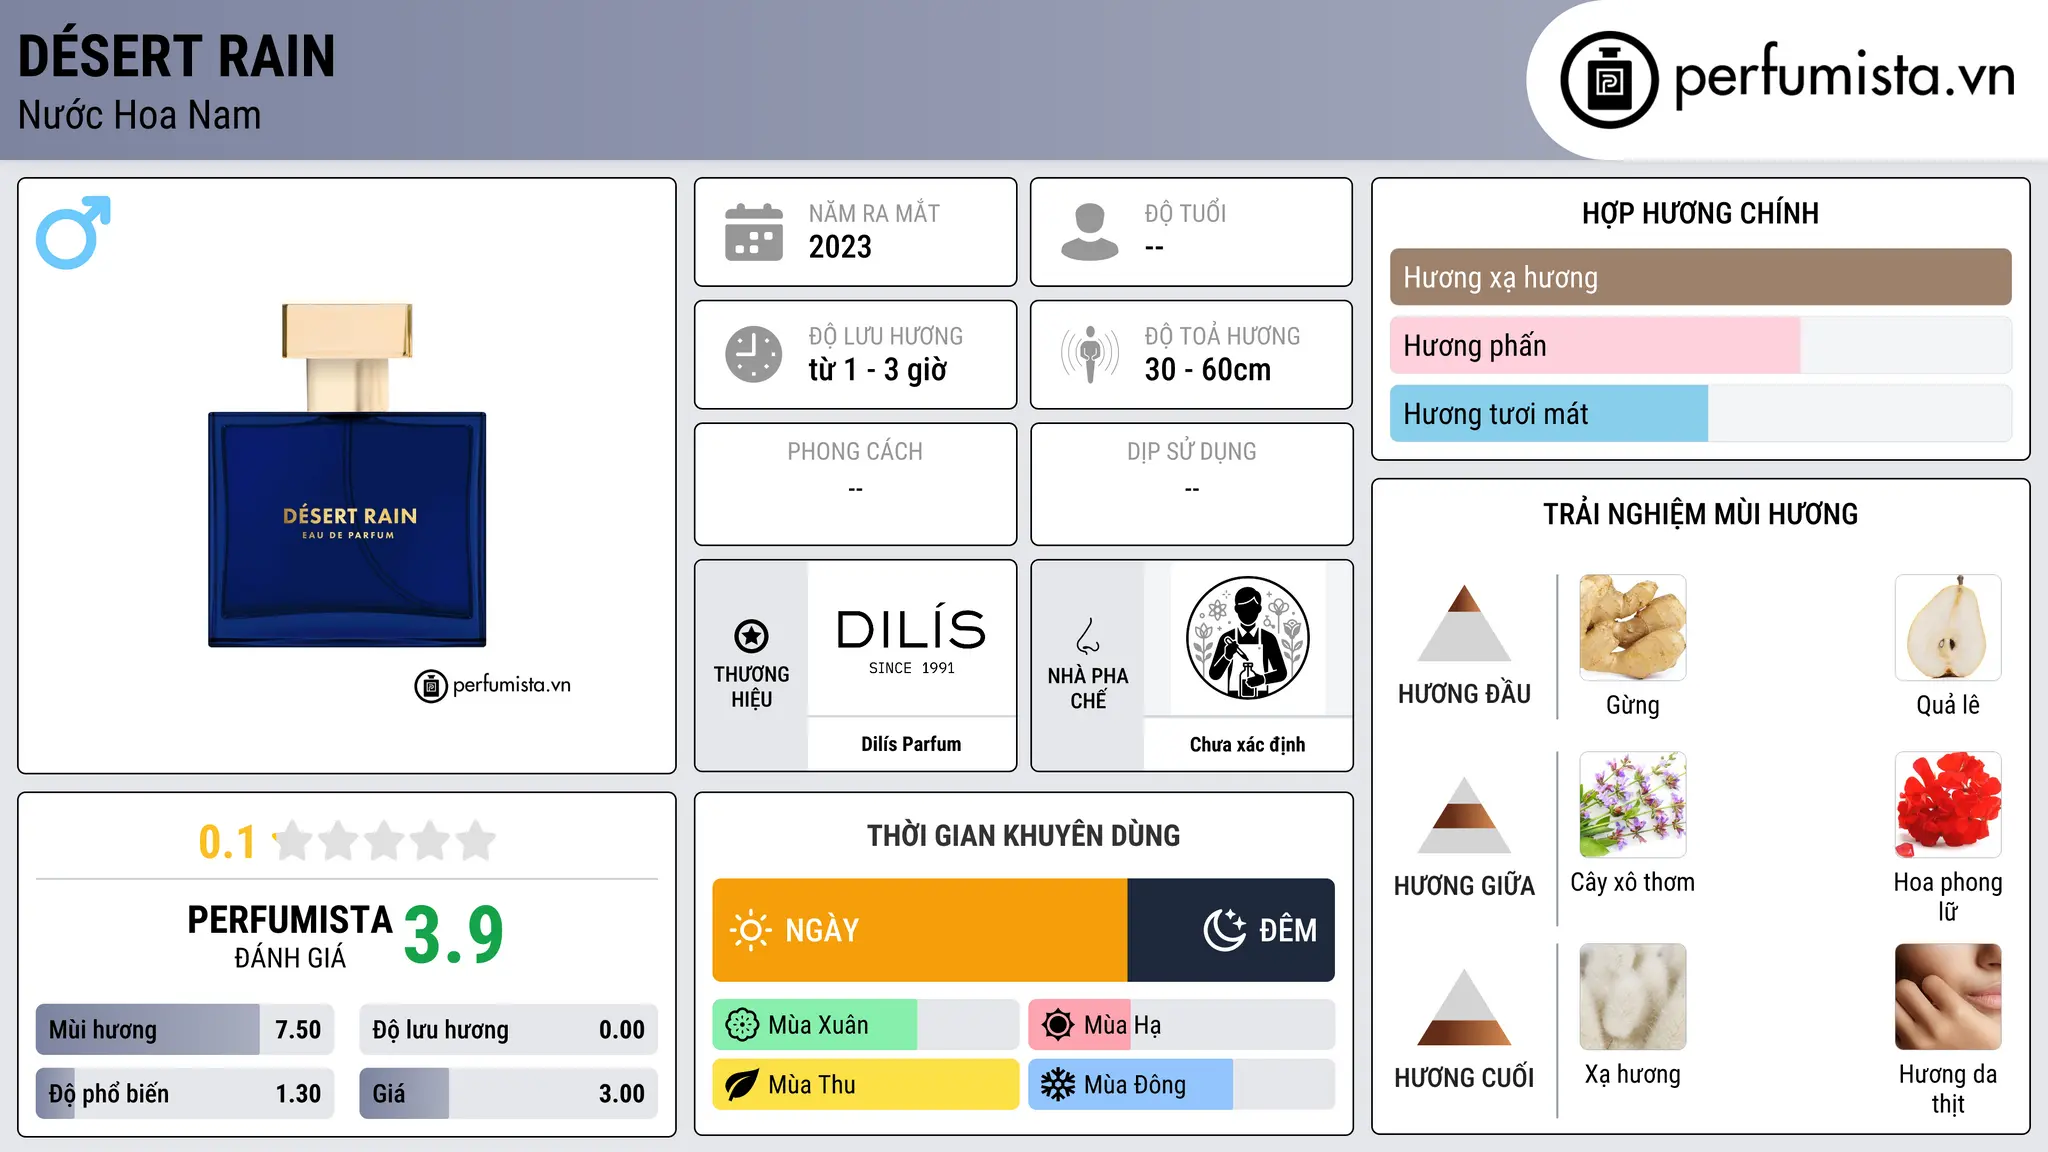Click the Mùa Xuân season bar
Screen dimensions: 2048x1152
866,1025
